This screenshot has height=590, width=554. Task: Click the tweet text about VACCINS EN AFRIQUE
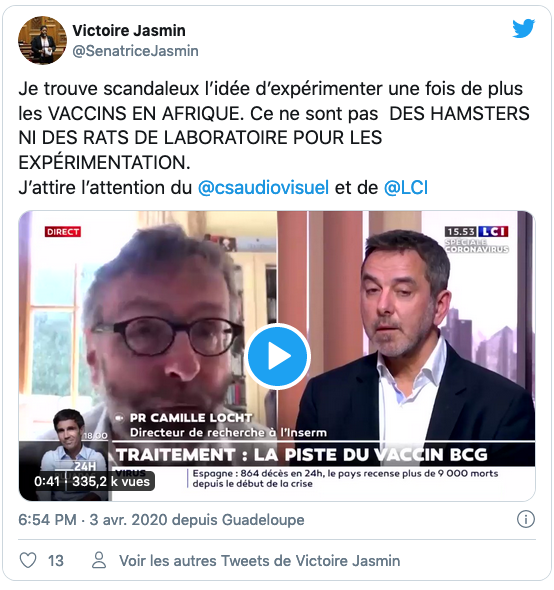(274, 126)
